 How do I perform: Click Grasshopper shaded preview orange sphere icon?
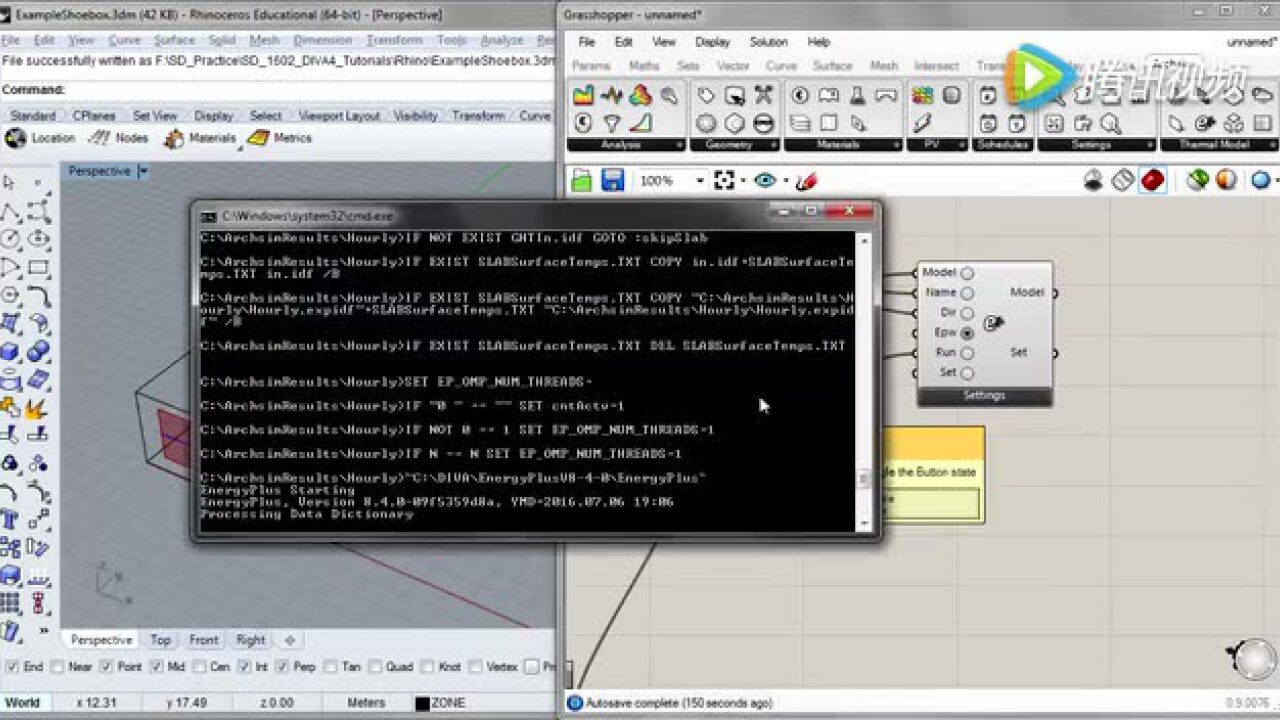(x=1226, y=180)
